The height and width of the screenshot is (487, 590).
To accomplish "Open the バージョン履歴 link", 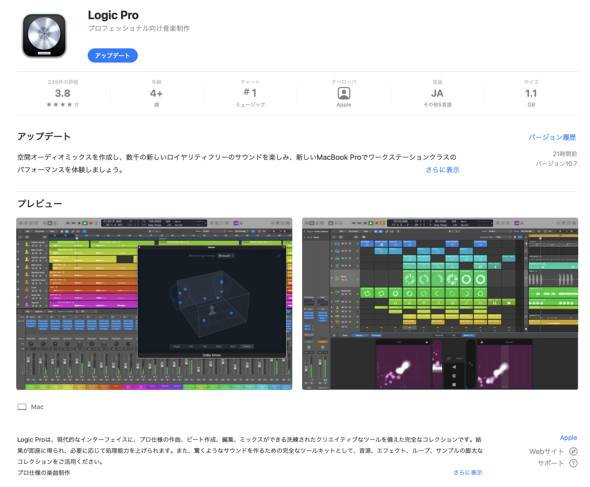I will tap(552, 137).
